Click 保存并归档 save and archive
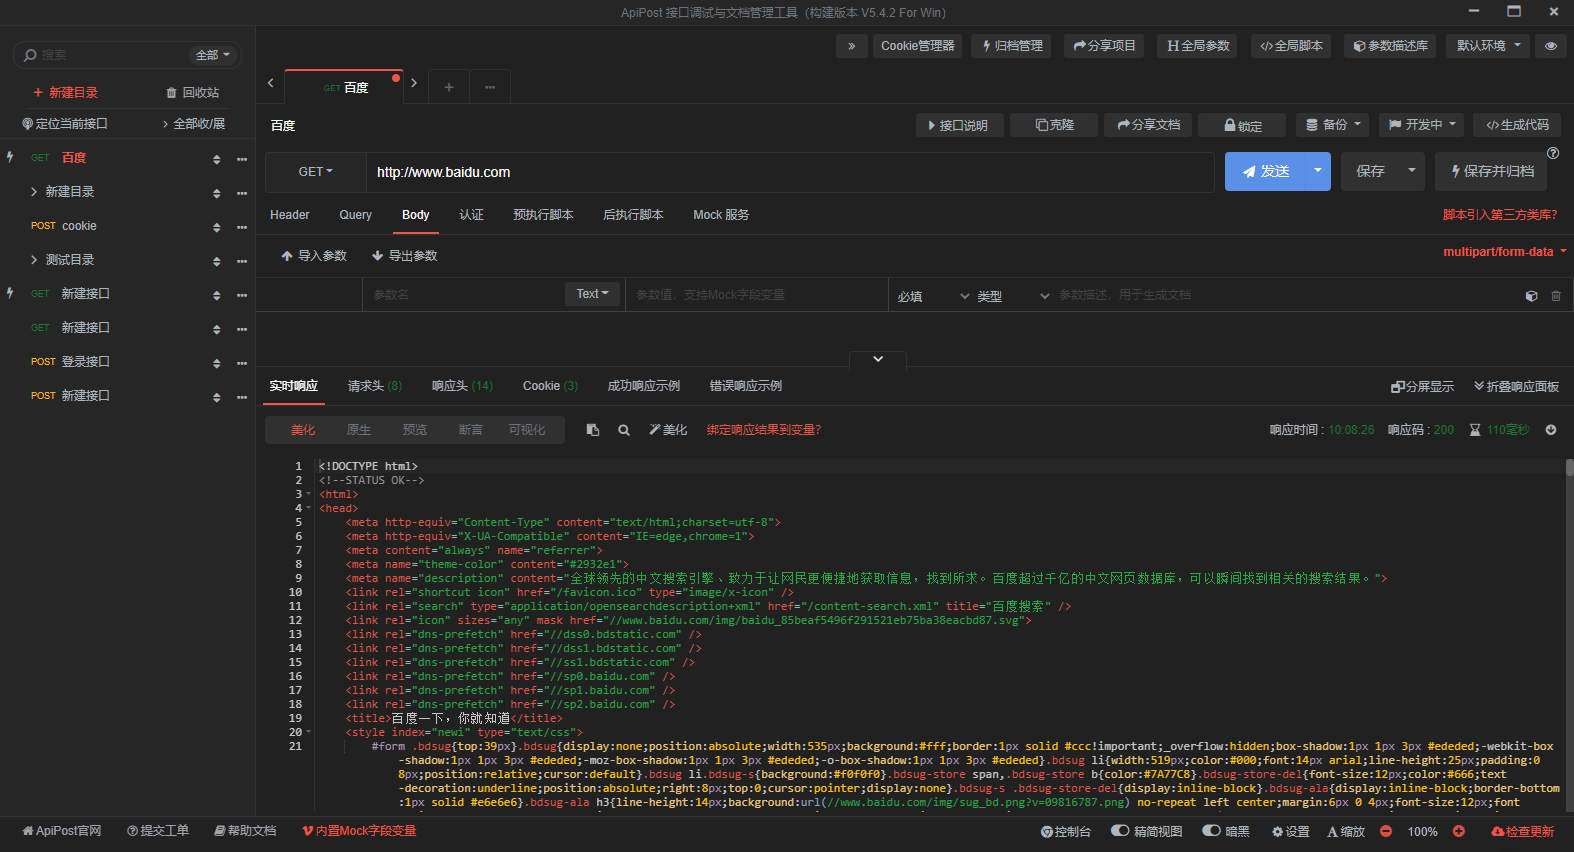This screenshot has width=1574, height=852. pyautogui.click(x=1491, y=172)
